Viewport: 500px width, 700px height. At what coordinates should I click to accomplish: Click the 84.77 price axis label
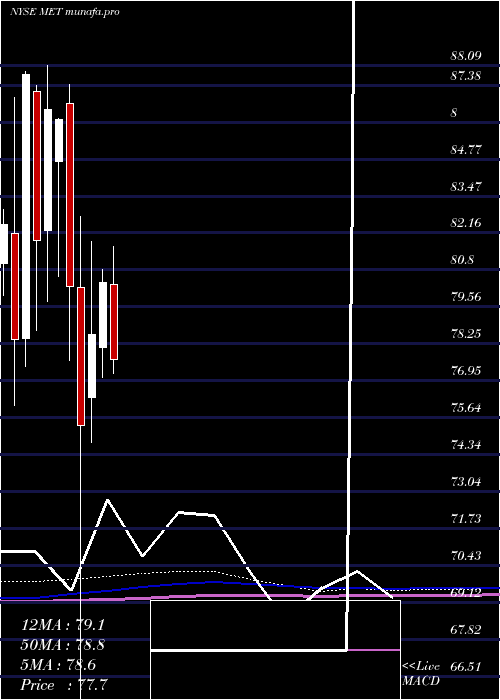point(466,150)
